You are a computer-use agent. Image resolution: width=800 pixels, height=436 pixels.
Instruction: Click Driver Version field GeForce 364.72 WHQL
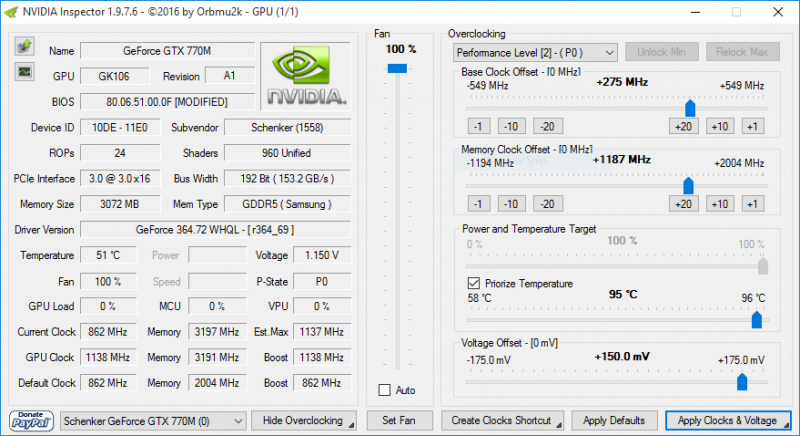point(215,229)
